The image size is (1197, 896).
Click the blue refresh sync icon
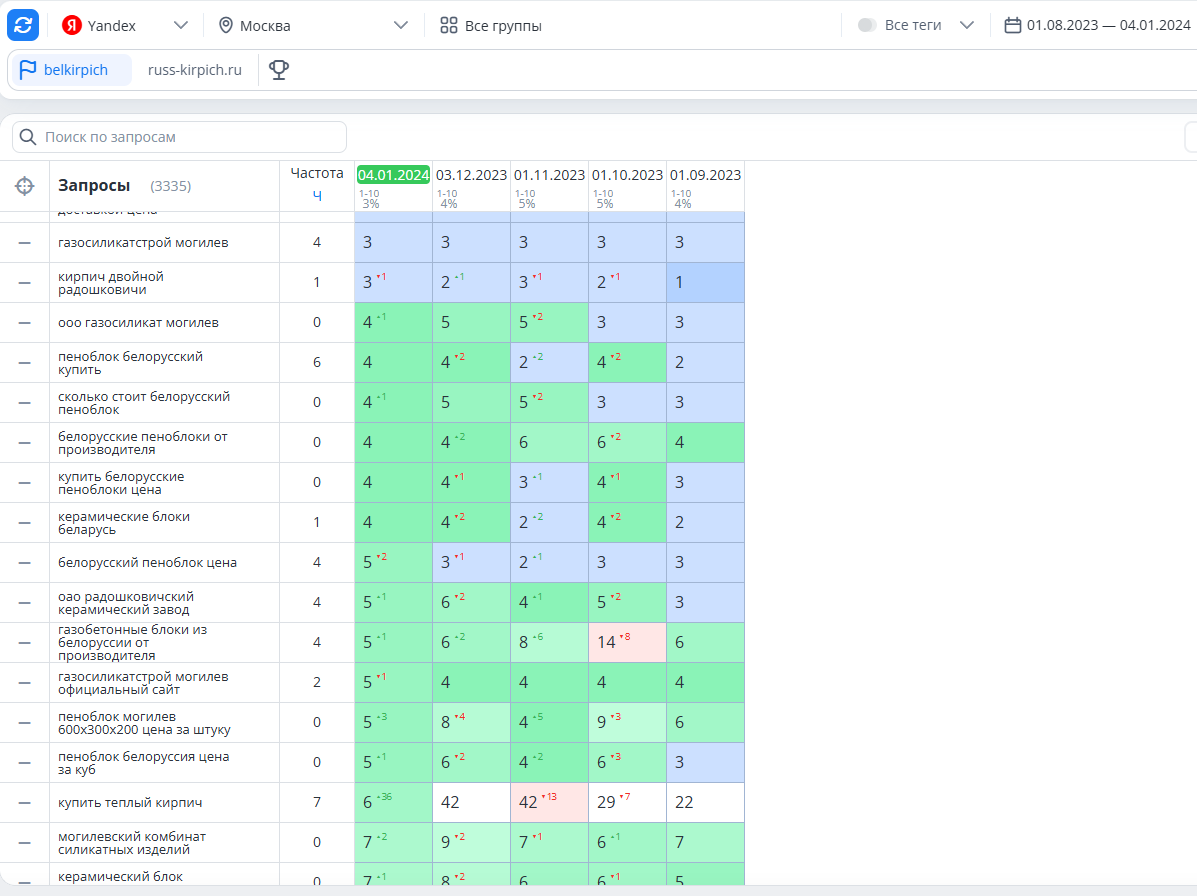point(23,25)
